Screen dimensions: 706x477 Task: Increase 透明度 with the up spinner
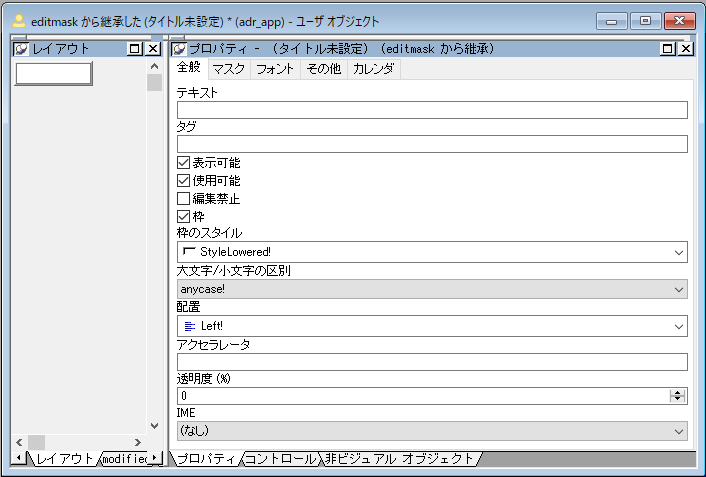[678, 392]
